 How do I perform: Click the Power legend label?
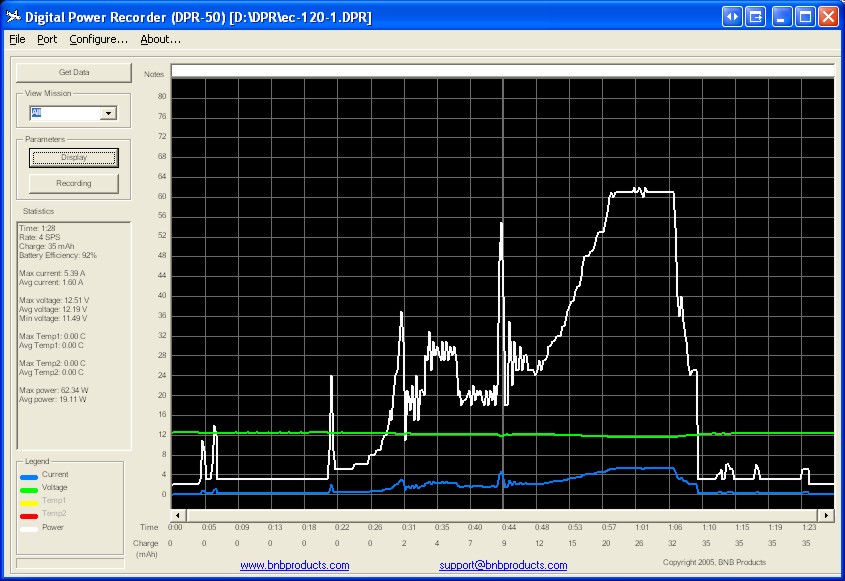point(53,527)
